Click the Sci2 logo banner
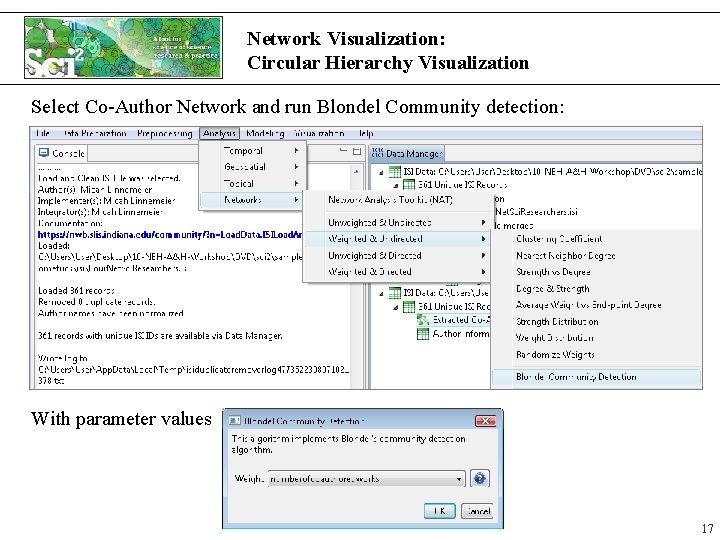 tap(124, 47)
